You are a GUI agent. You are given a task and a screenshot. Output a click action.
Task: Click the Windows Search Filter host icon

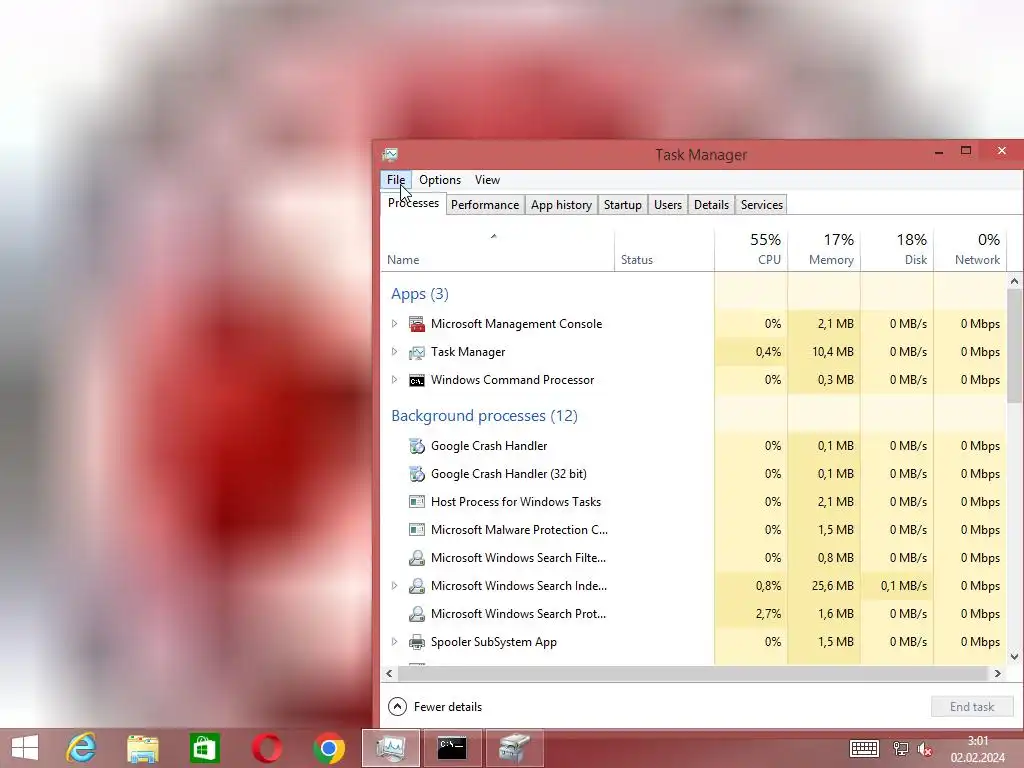click(x=417, y=558)
